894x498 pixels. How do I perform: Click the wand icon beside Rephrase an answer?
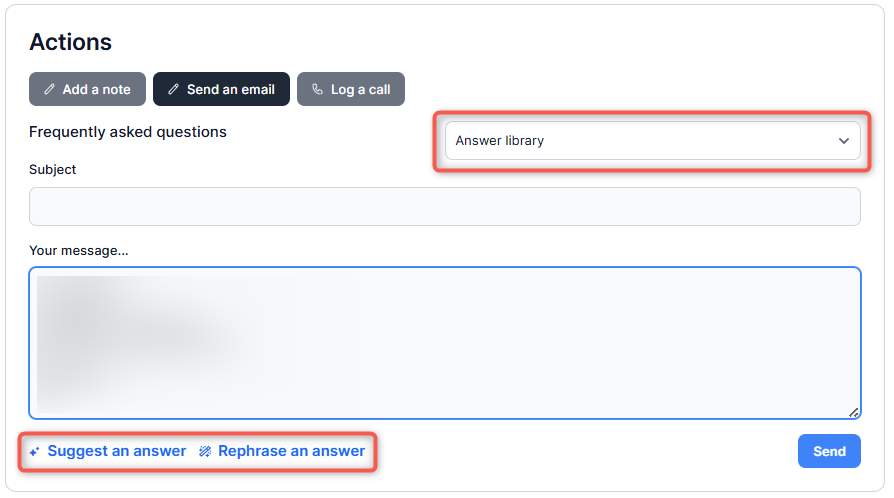[205, 452]
